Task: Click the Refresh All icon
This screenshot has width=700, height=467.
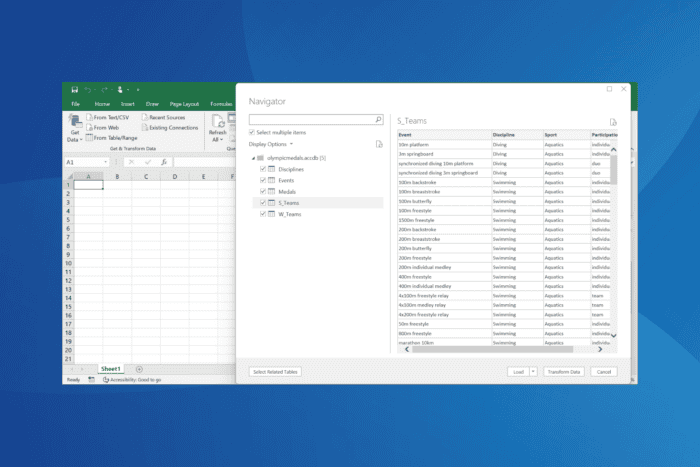Action: tap(218, 122)
